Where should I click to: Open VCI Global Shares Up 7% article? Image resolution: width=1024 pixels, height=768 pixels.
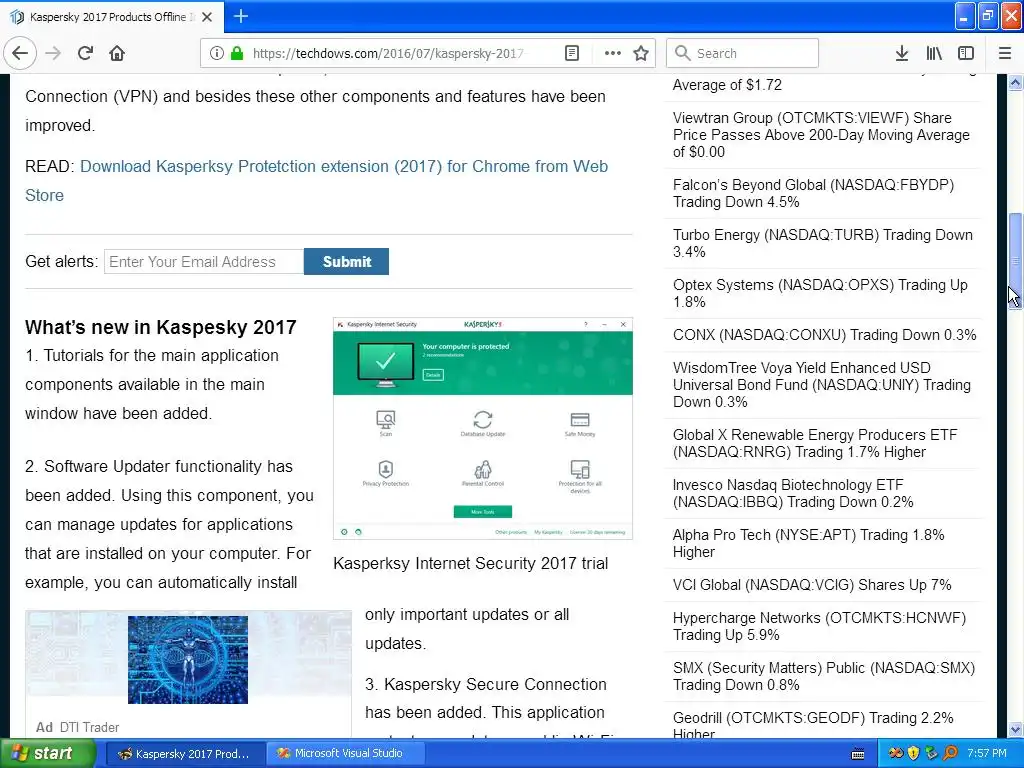click(812, 585)
